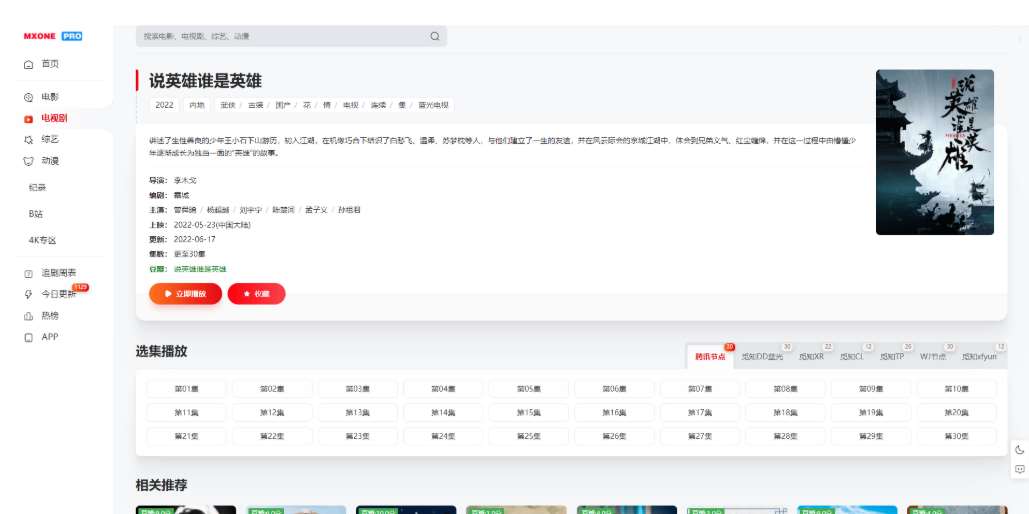The width and height of the screenshot is (1029, 514).
Task: Play episode 第23集
Action: coord(358,437)
